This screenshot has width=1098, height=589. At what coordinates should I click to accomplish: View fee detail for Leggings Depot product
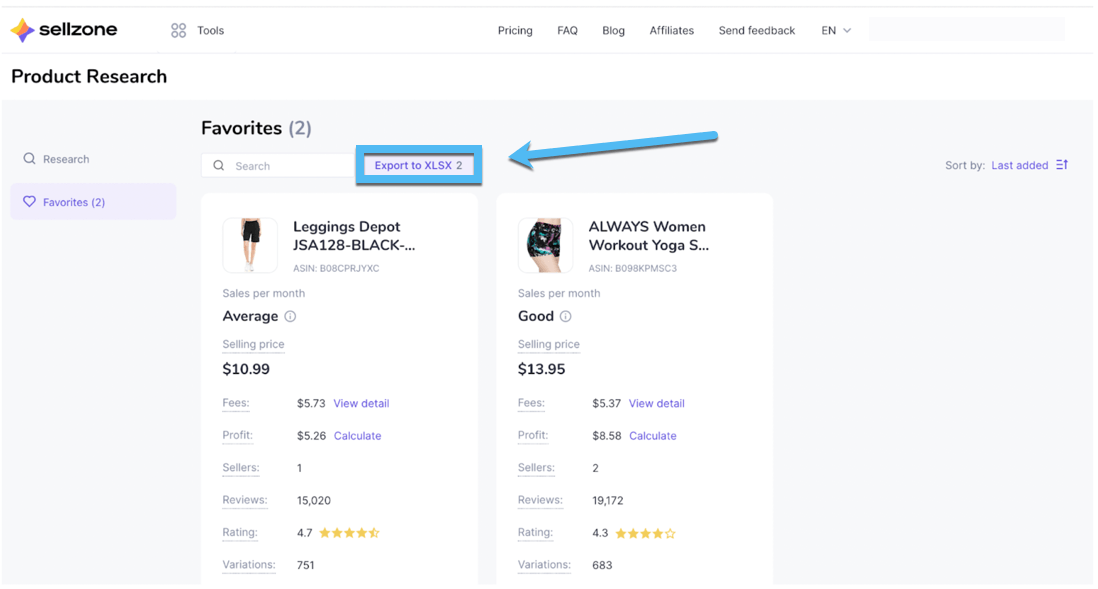361,404
